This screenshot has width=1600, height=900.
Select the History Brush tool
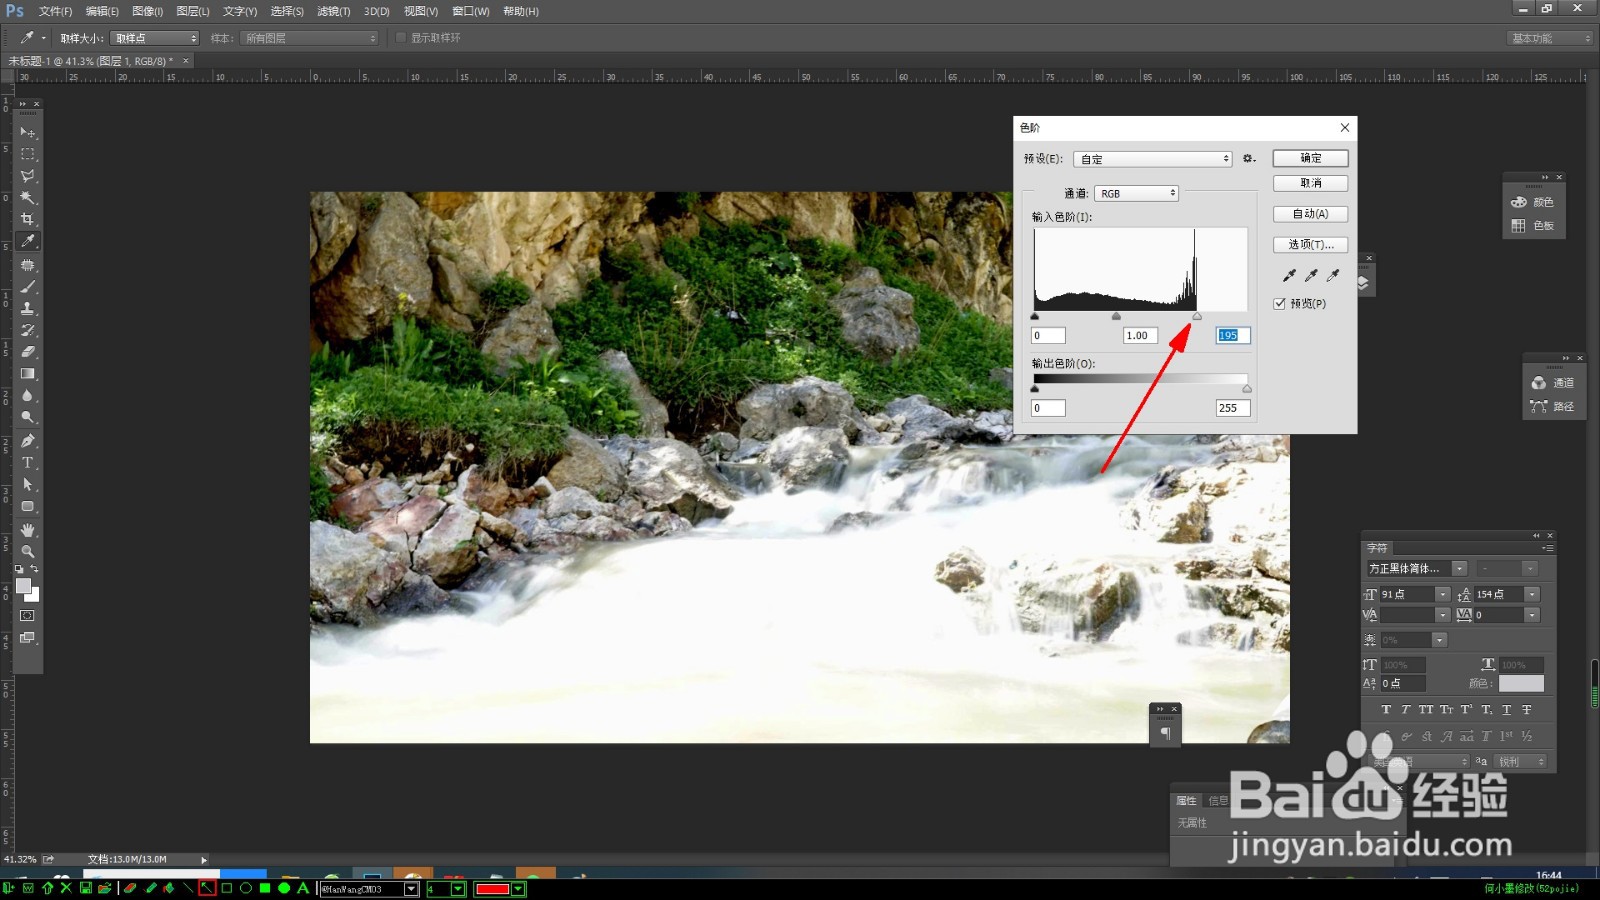pos(28,330)
